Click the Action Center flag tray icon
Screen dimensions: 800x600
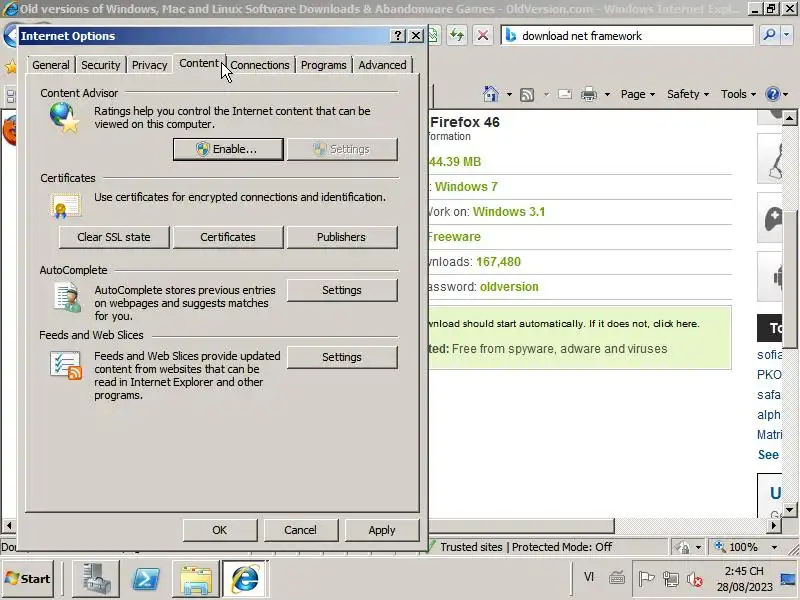[x=646, y=579]
